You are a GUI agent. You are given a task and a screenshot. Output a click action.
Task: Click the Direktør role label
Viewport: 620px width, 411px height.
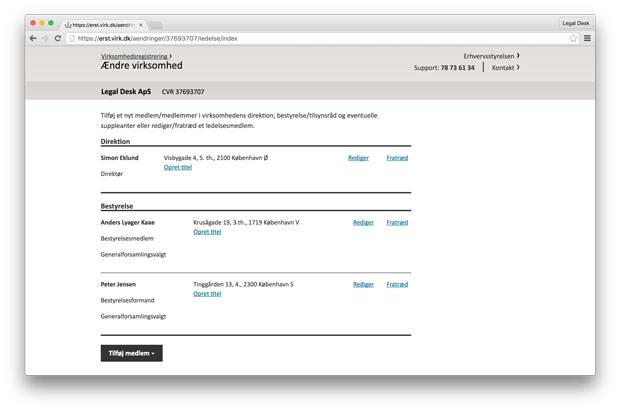click(x=112, y=174)
